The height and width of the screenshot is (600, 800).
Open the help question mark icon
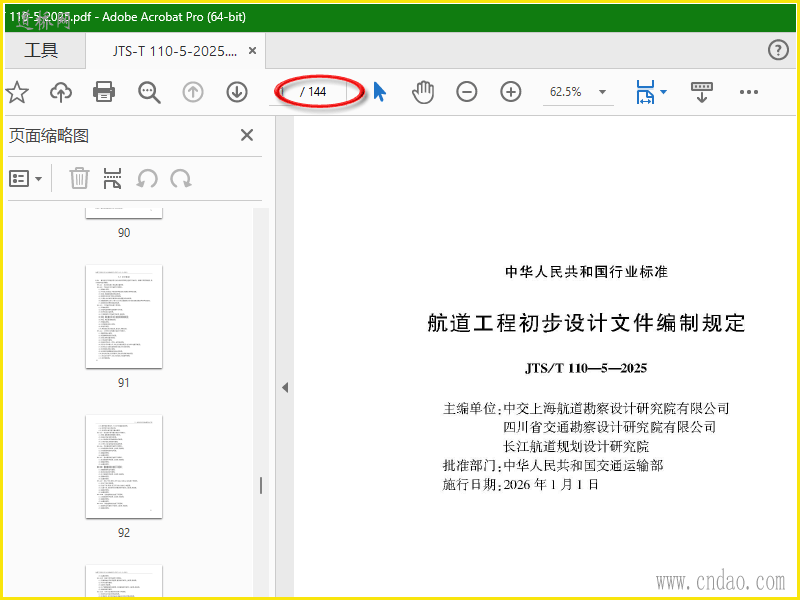click(778, 50)
